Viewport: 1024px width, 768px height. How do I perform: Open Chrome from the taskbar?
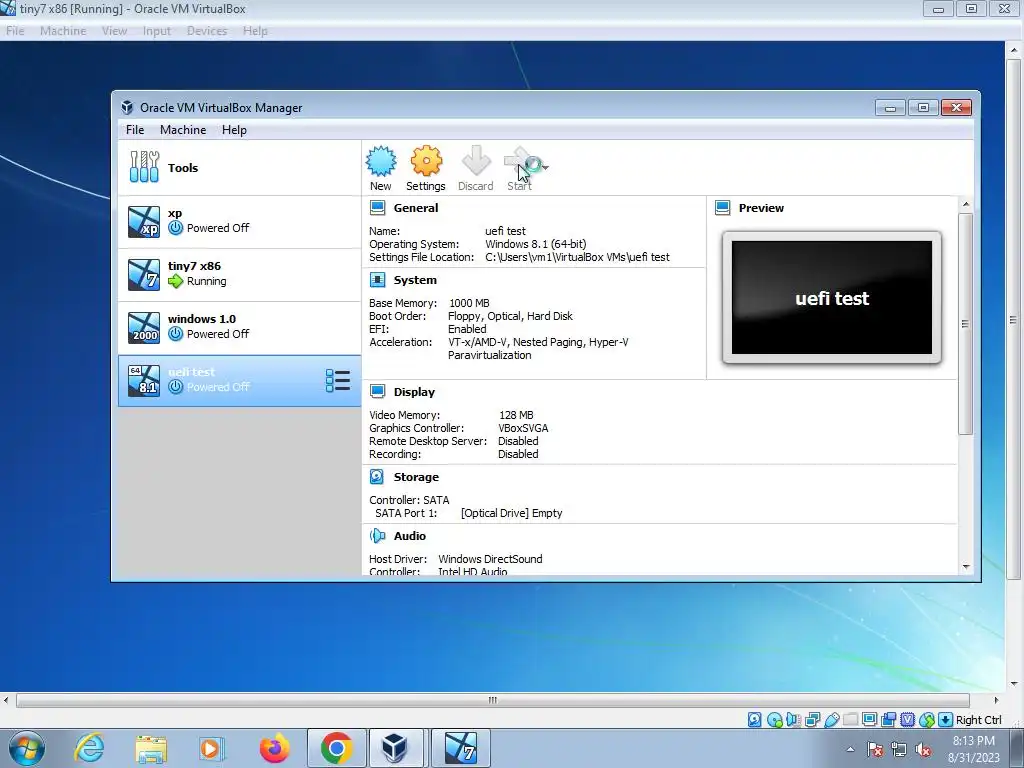click(336, 748)
